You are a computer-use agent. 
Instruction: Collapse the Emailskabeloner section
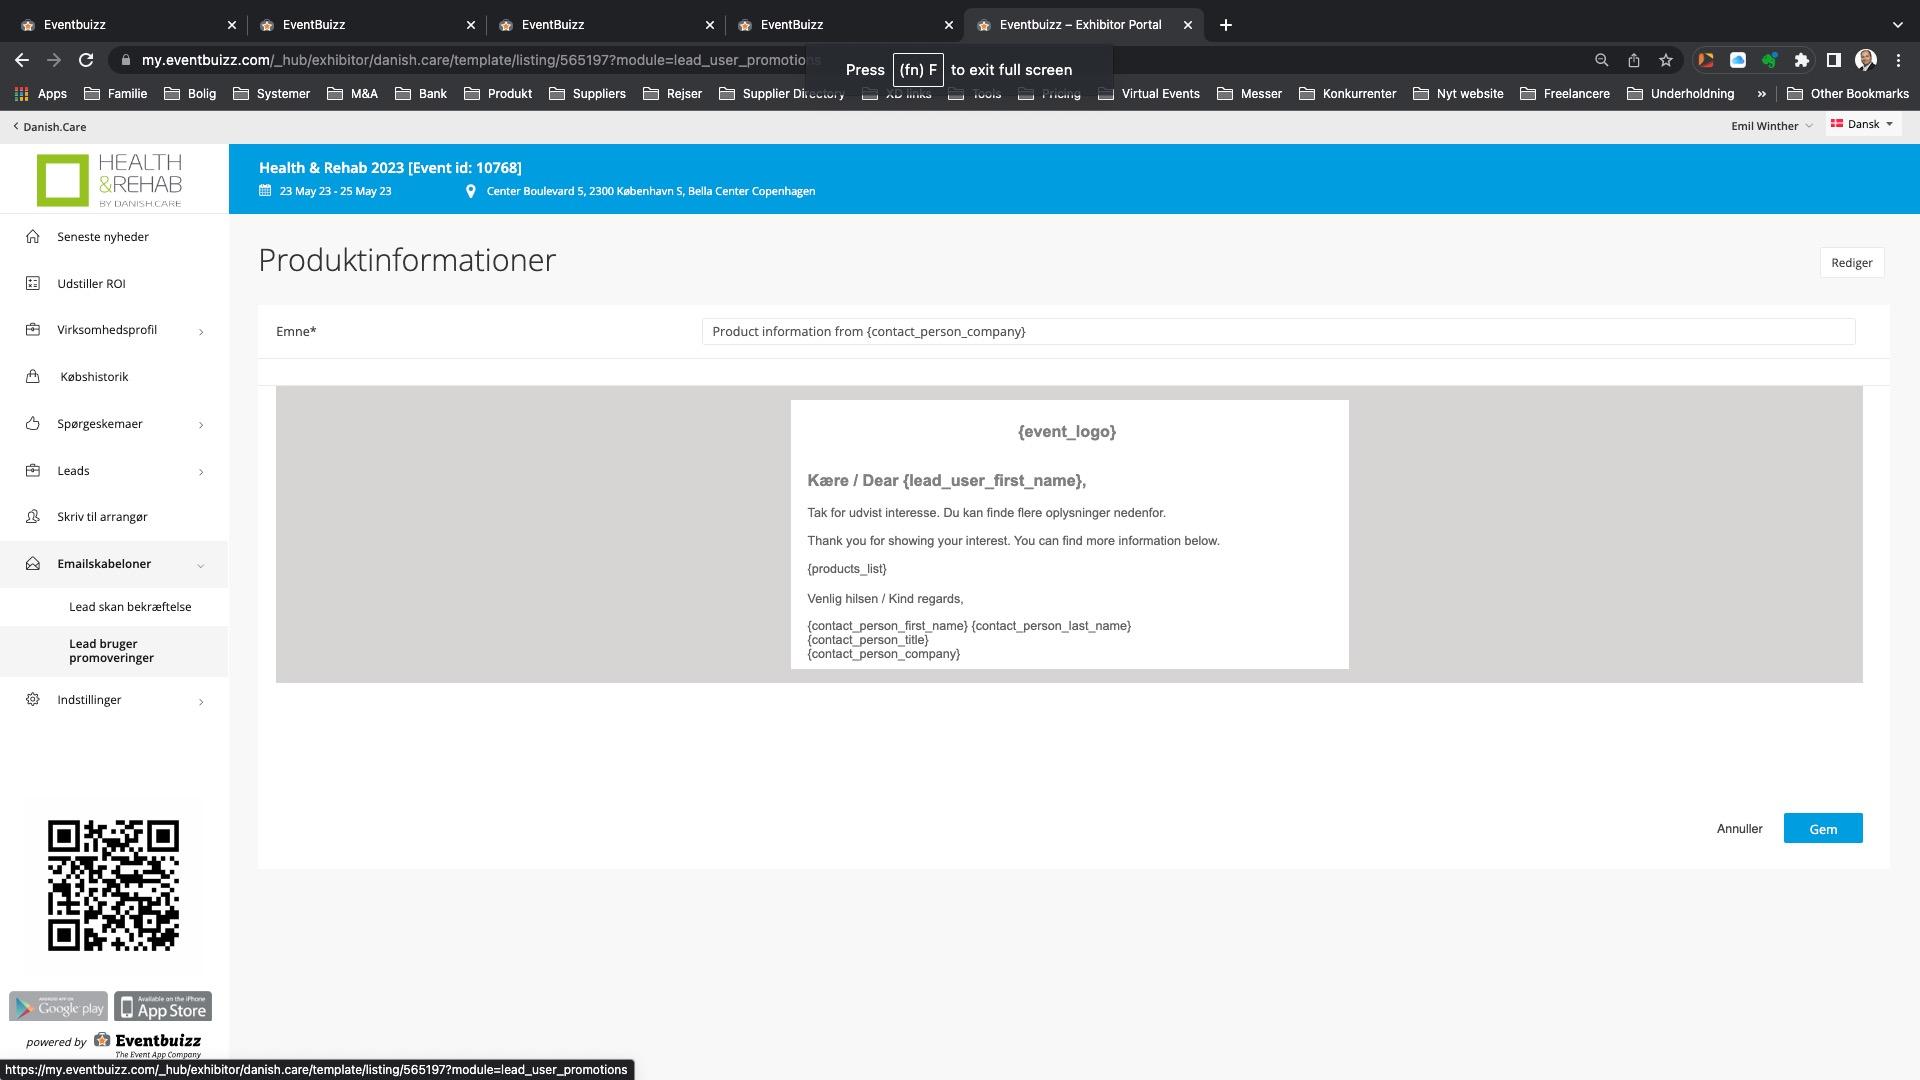point(201,565)
